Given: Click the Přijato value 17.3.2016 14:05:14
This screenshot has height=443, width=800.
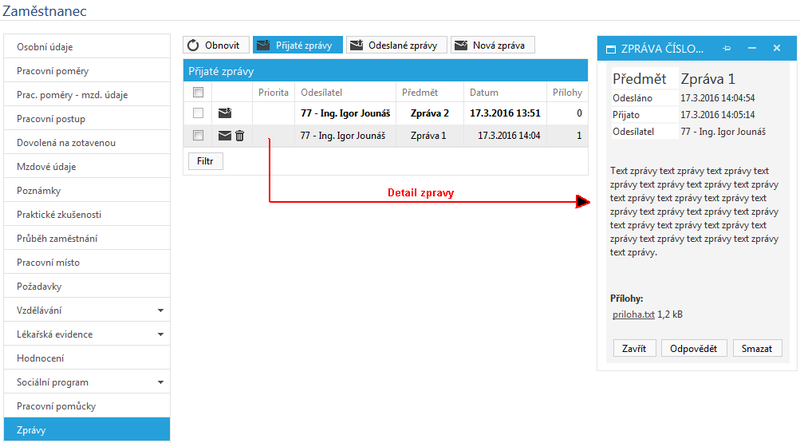Looking at the screenshot, I should [717, 115].
